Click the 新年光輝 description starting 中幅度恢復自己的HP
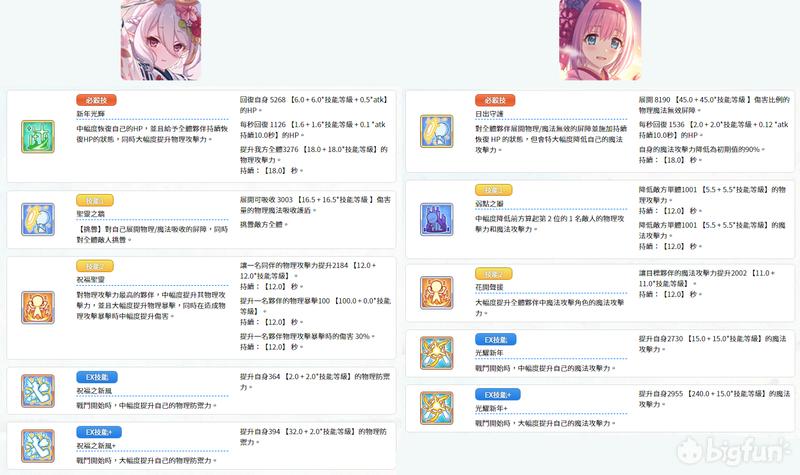This screenshot has width=800, height=475. [152, 134]
